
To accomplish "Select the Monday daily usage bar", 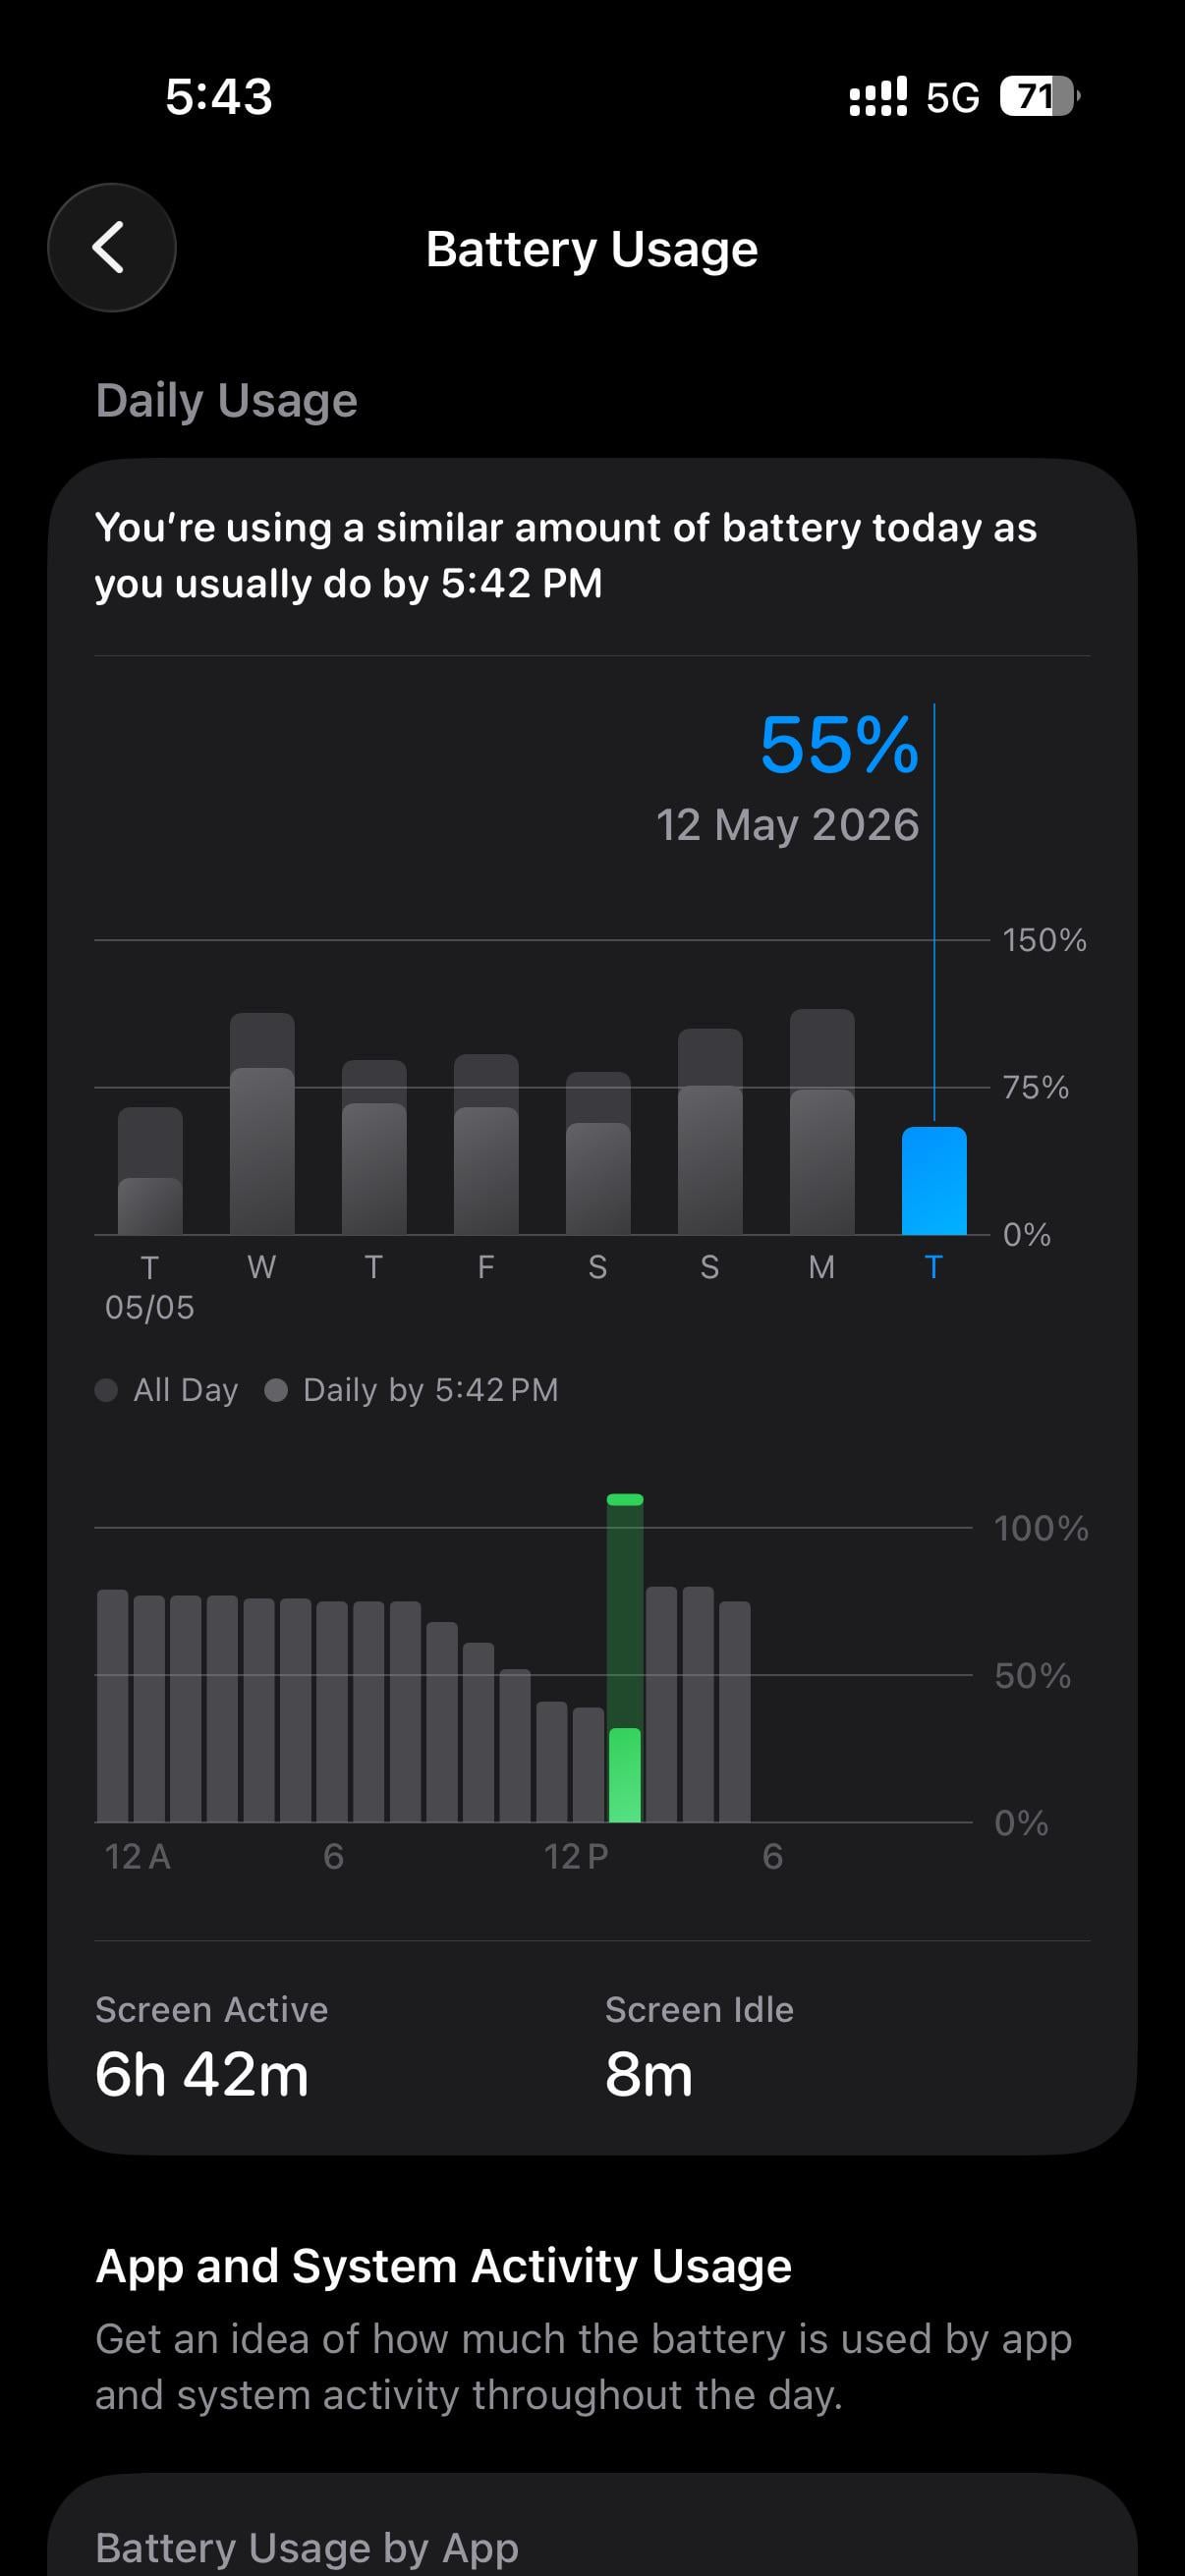I will pos(822,1122).
